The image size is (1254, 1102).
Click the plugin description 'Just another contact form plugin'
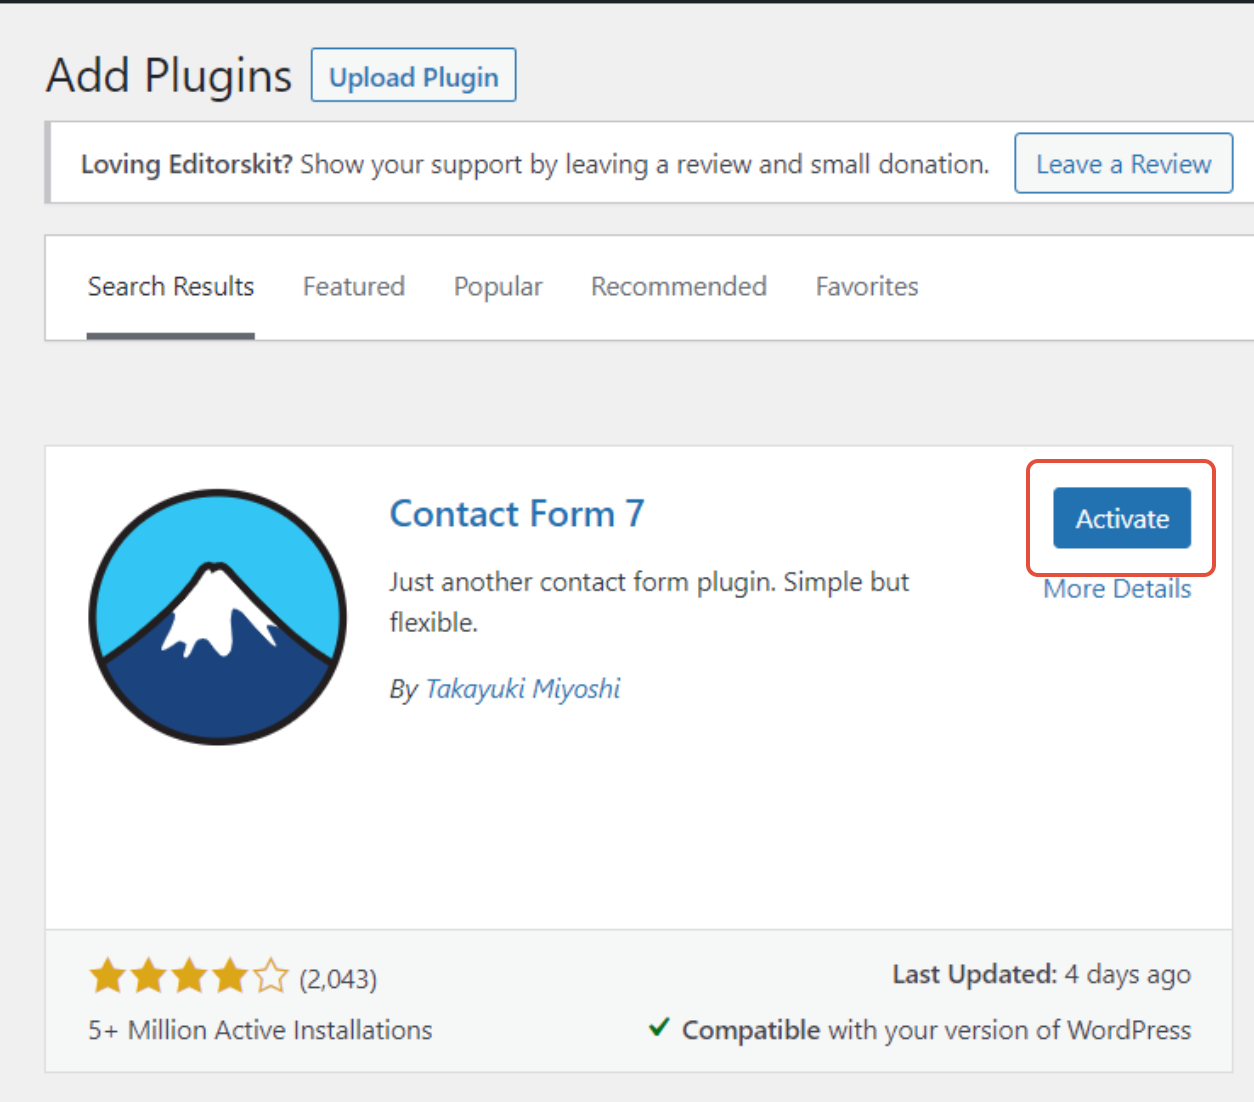point(649,602)
